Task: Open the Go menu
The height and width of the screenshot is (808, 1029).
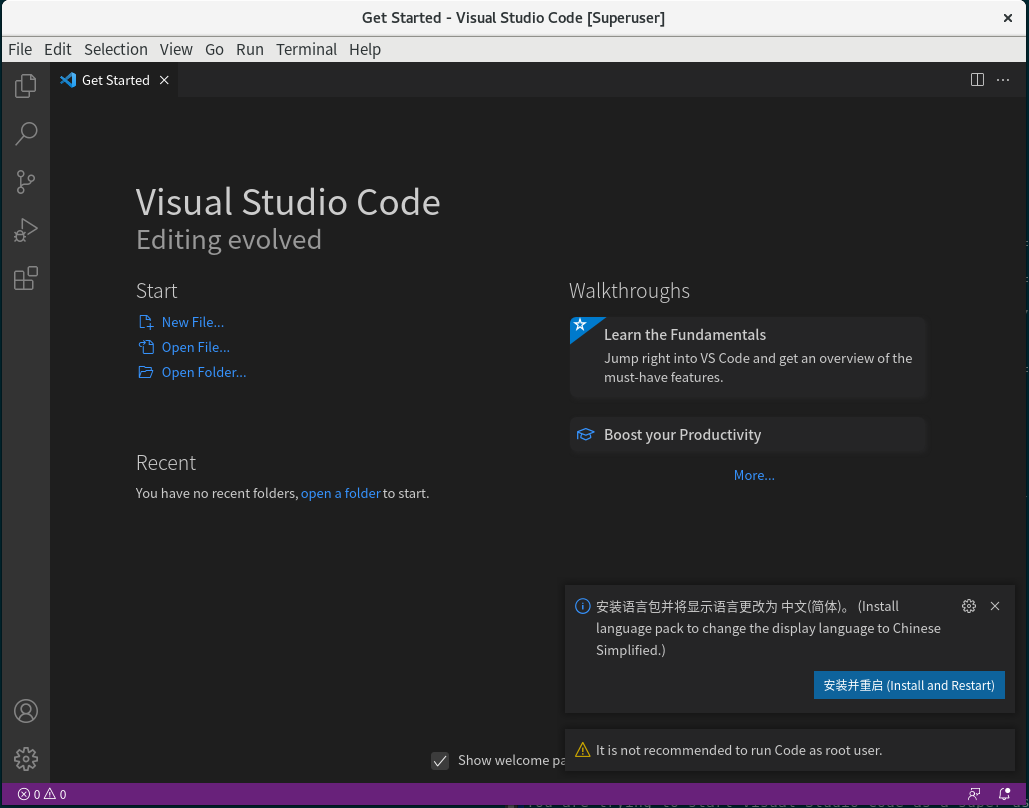Action: pyautogui.click(x=214, y=49)
